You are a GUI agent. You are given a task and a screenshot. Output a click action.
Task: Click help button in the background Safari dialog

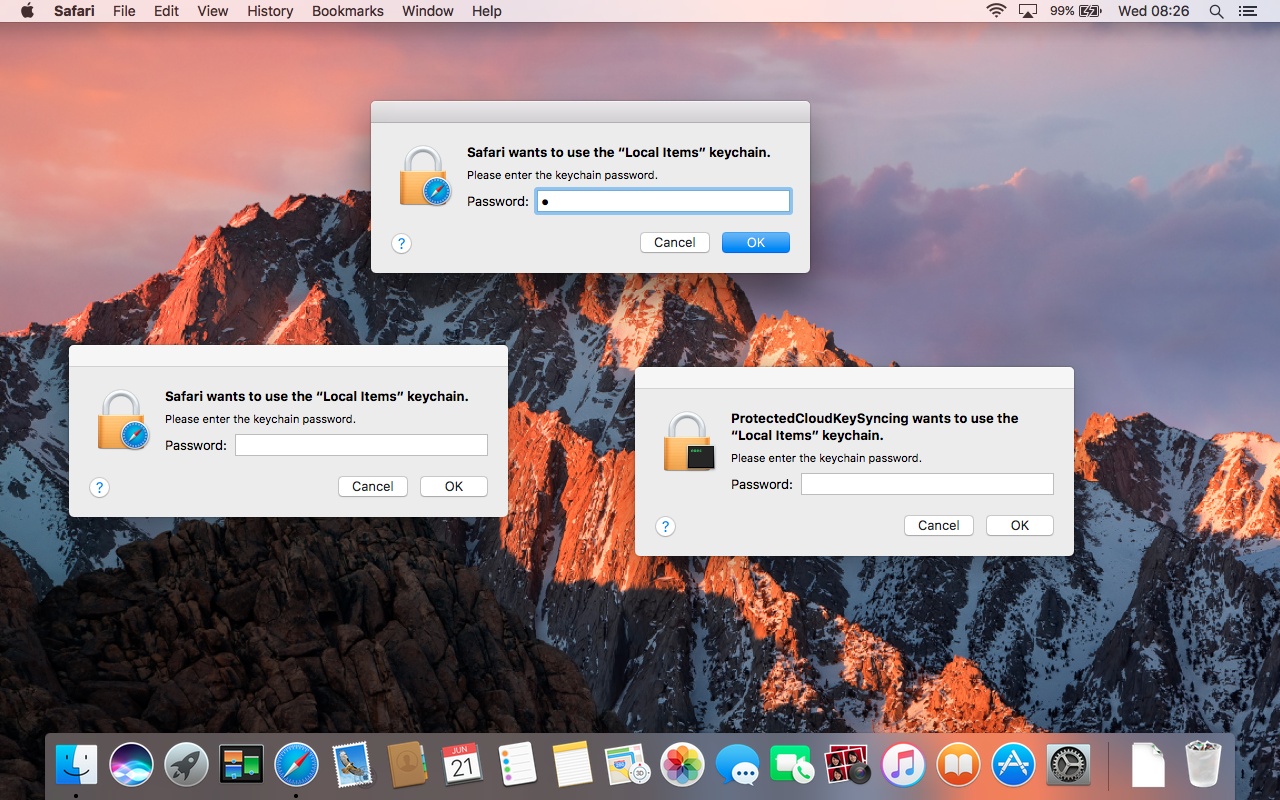pyautogui.click(x=99, y=487)
